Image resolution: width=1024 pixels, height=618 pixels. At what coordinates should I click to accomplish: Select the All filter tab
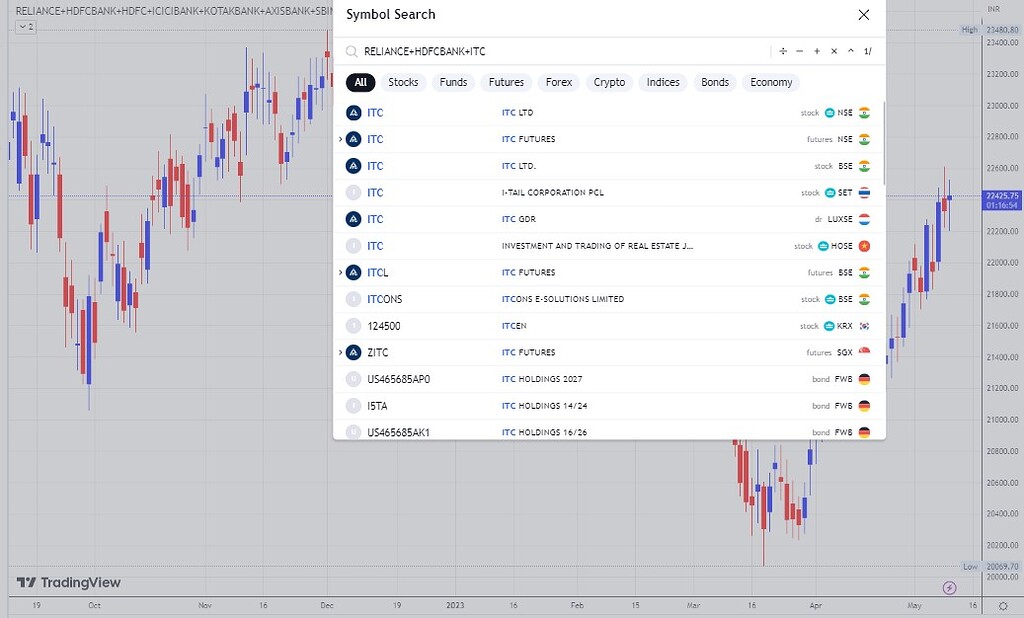(360, 82)
